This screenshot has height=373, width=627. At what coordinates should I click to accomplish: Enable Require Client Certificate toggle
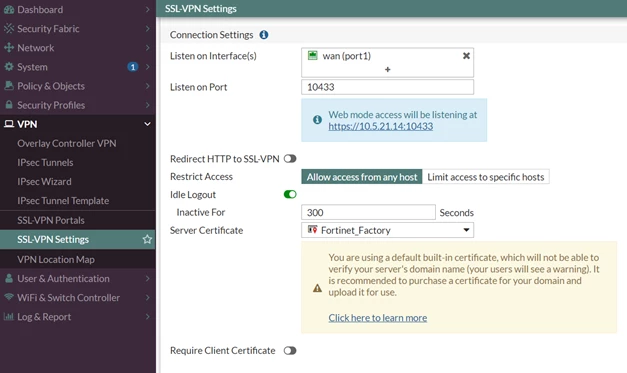click(290, 351)
